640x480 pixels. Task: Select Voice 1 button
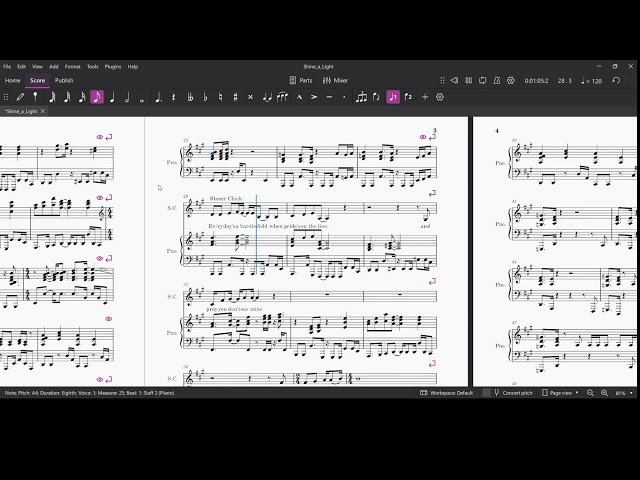pos(393,97)
